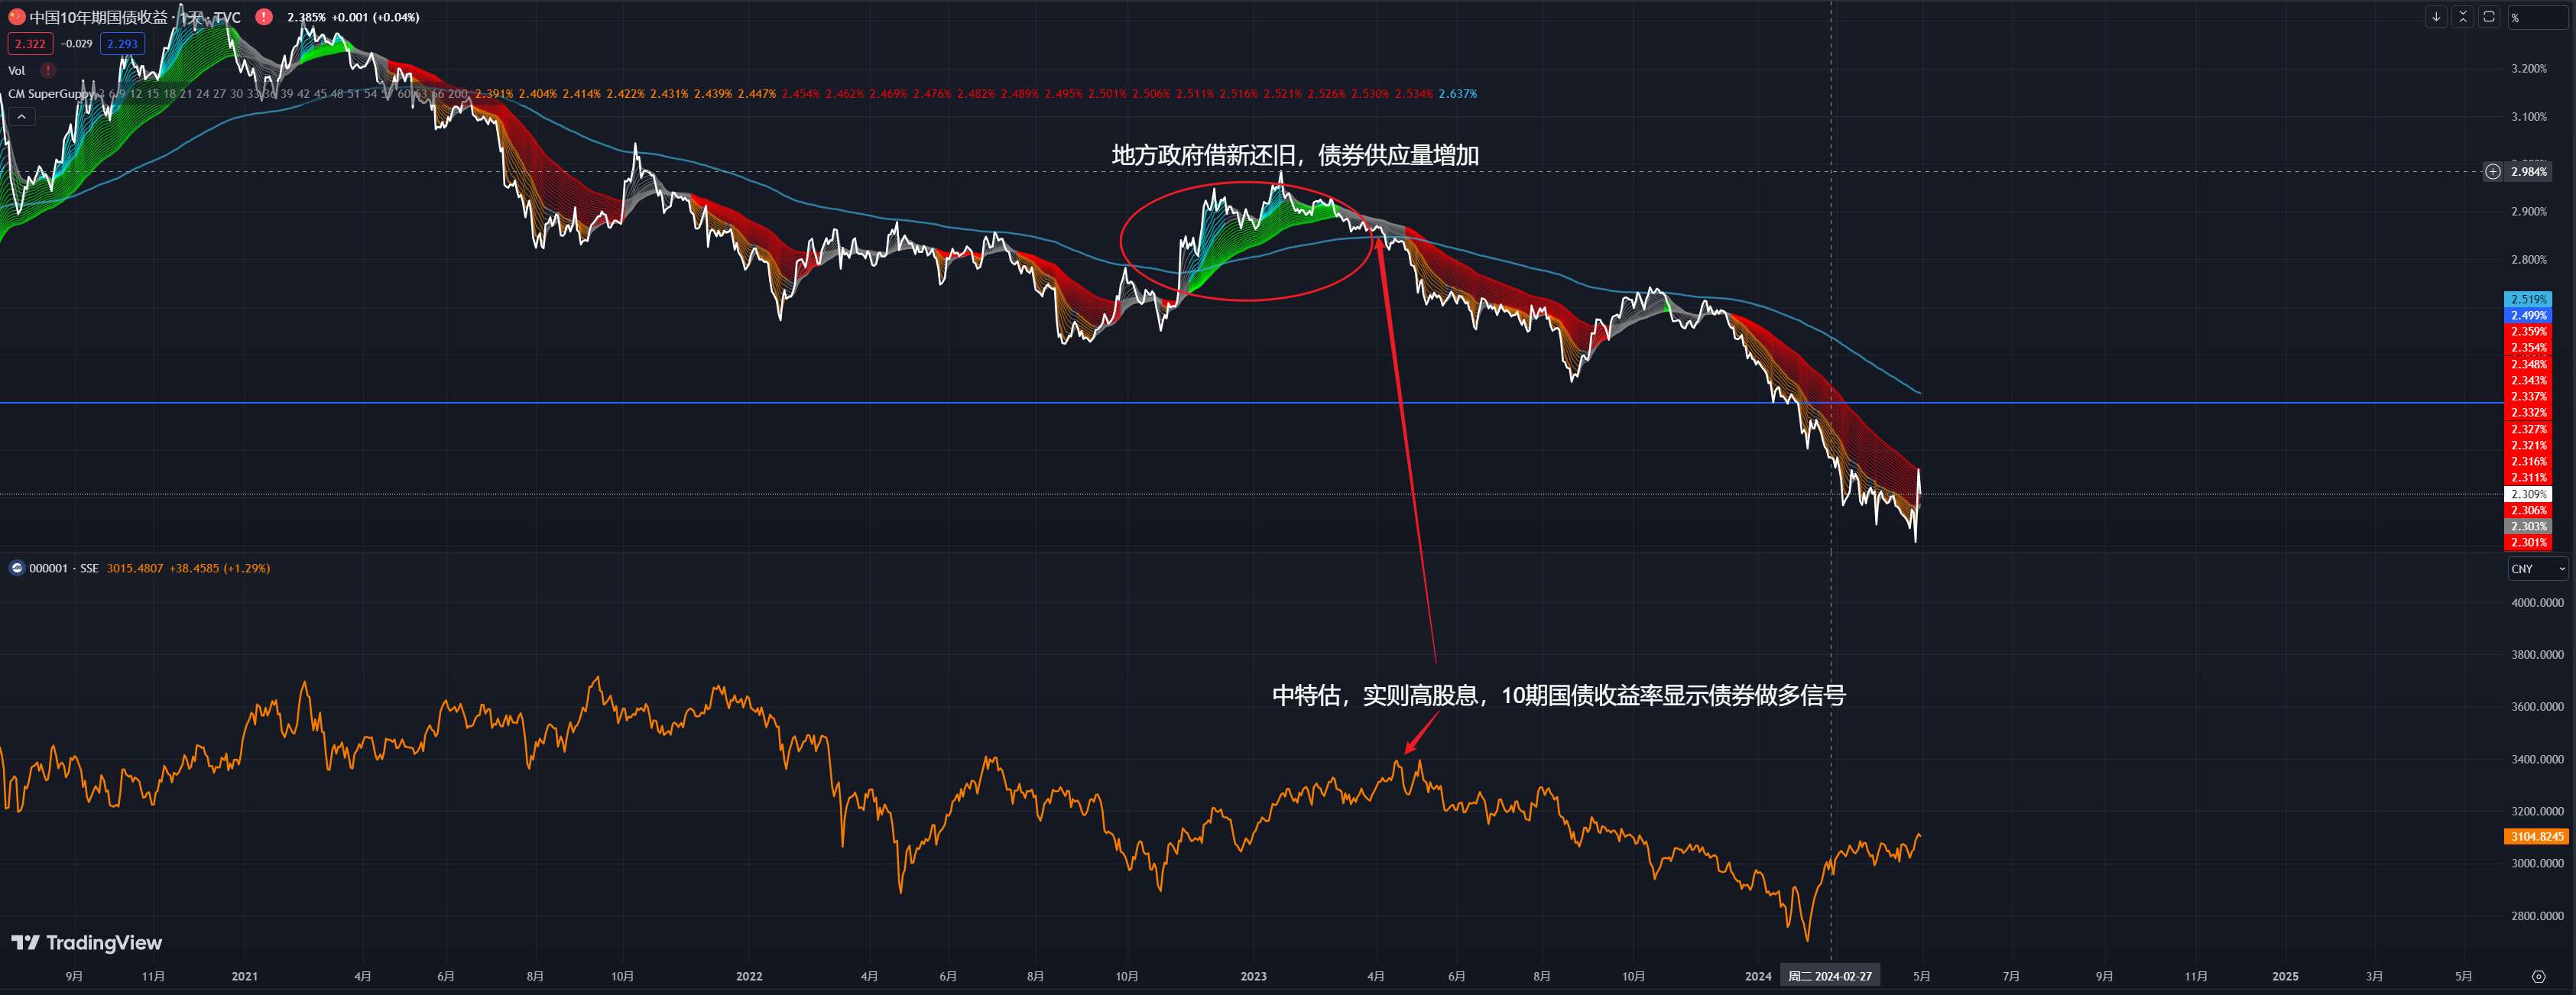Click the TradingView logo link
Viewport: 2576px width, 995px height.
[86, 943]
